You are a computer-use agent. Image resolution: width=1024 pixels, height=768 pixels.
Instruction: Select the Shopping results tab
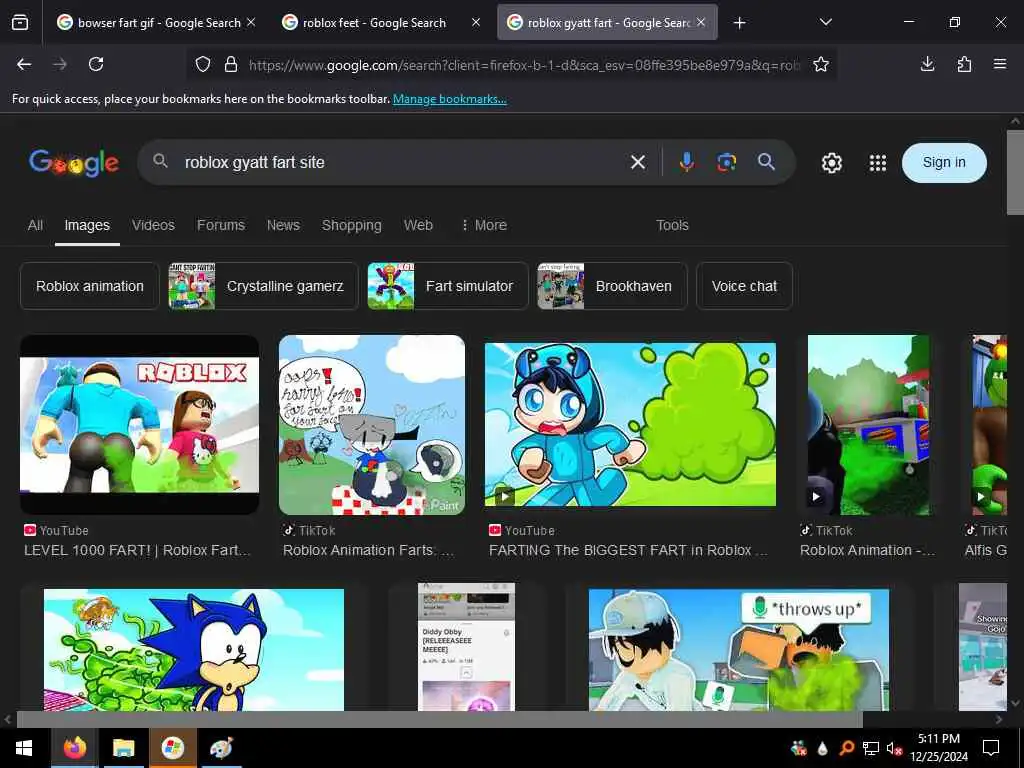[x=351, y=225]
